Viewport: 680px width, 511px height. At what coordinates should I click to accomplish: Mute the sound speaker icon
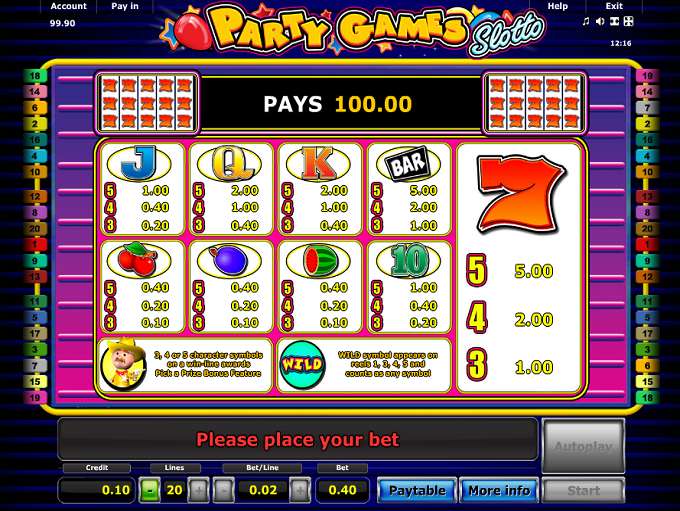point(600,21)
